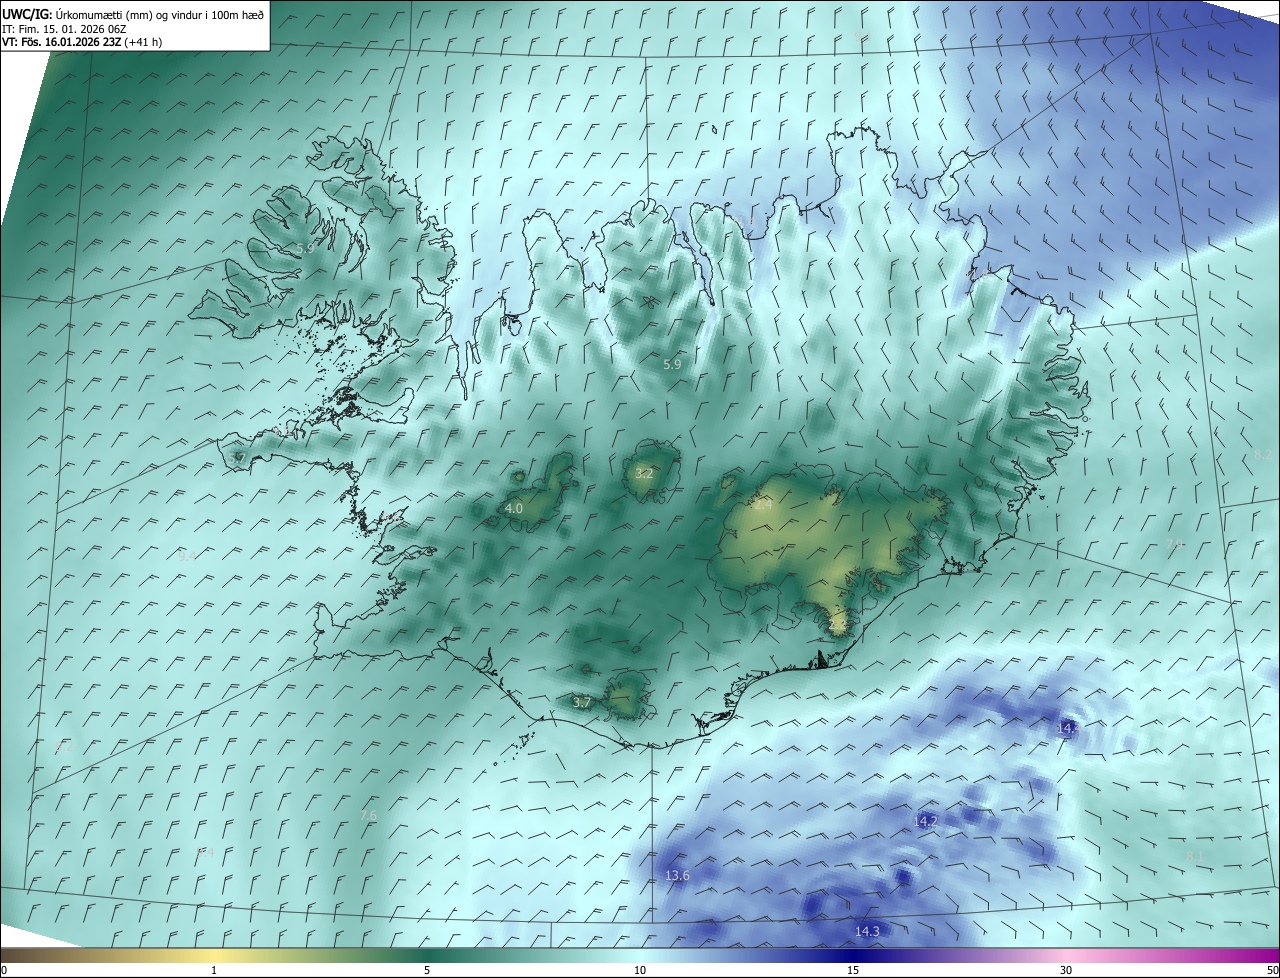Click the color scale at the 30 tick
Image resolution: width=1280 pixels, height=978 pixels.
point(1066,971)
